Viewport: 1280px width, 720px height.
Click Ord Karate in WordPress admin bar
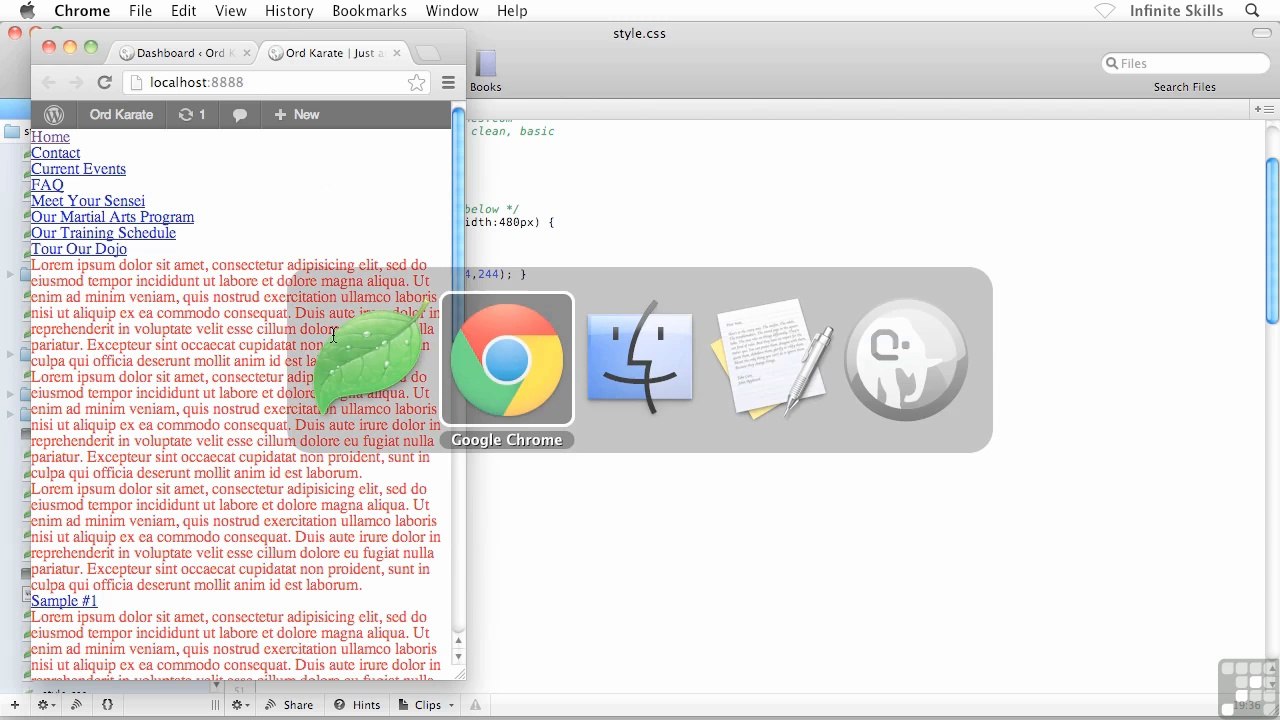pyautogui.click(x=121, y=115)
